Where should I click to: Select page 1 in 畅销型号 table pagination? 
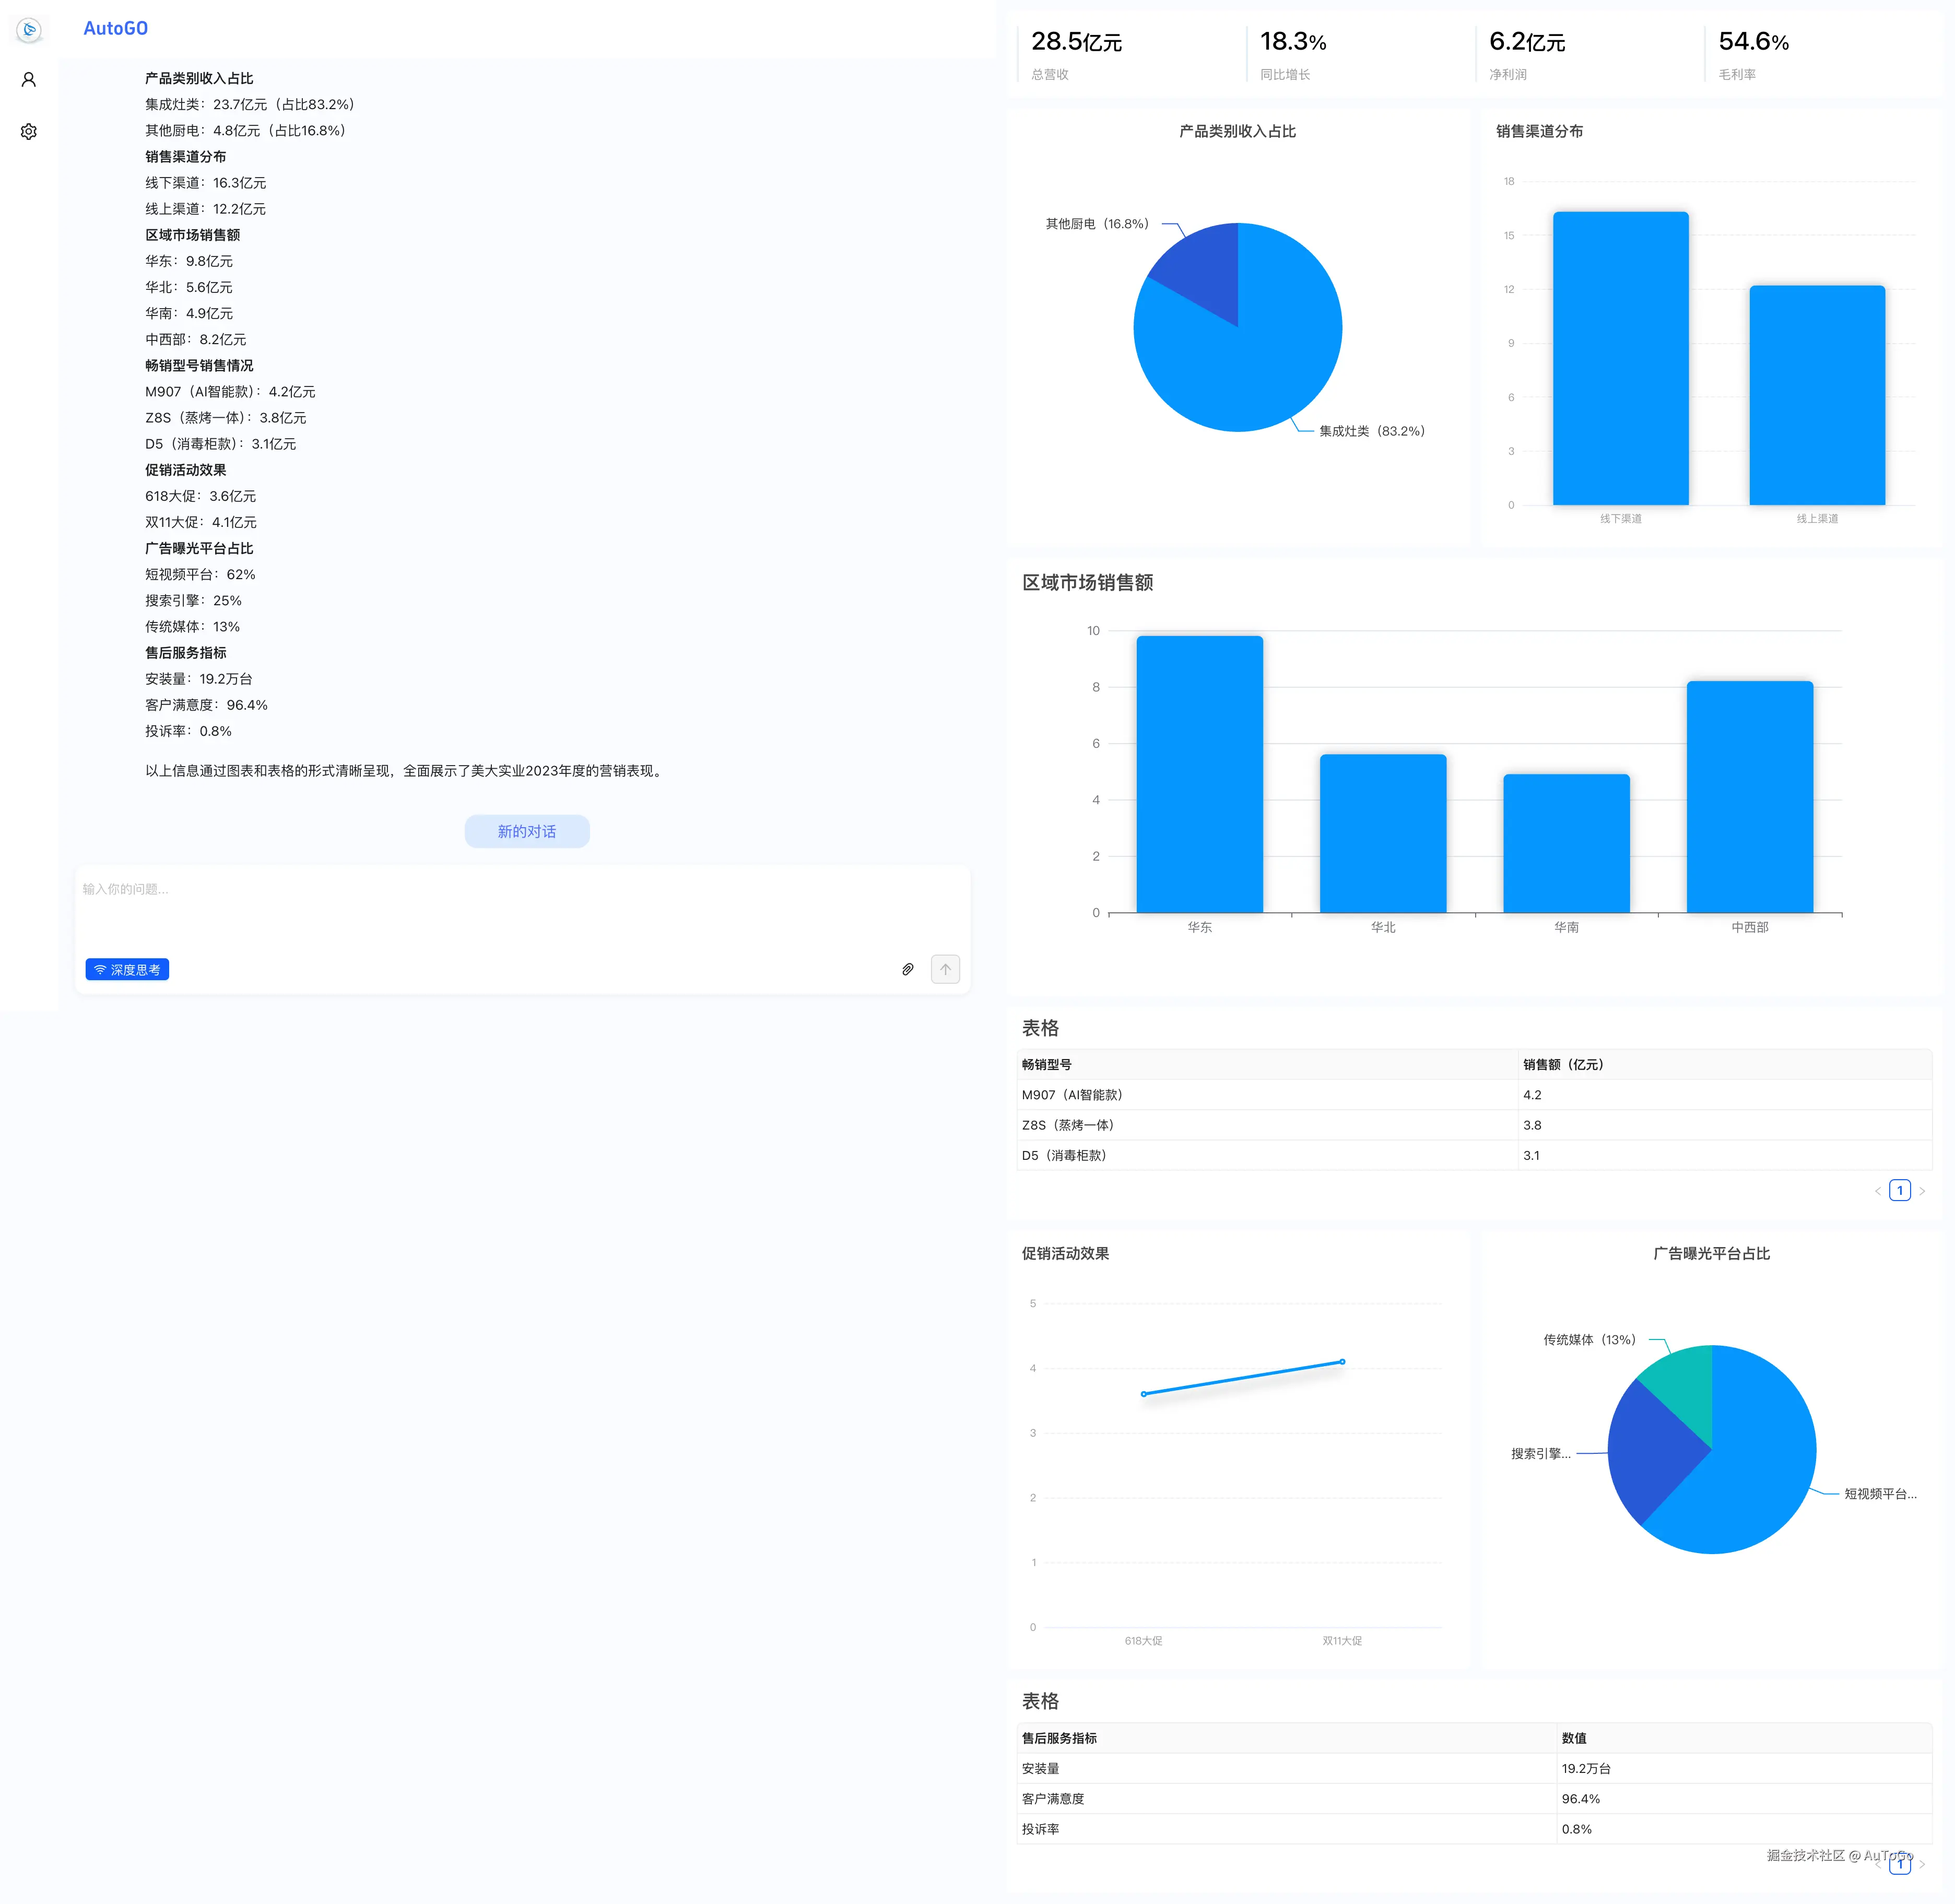1899,1191
